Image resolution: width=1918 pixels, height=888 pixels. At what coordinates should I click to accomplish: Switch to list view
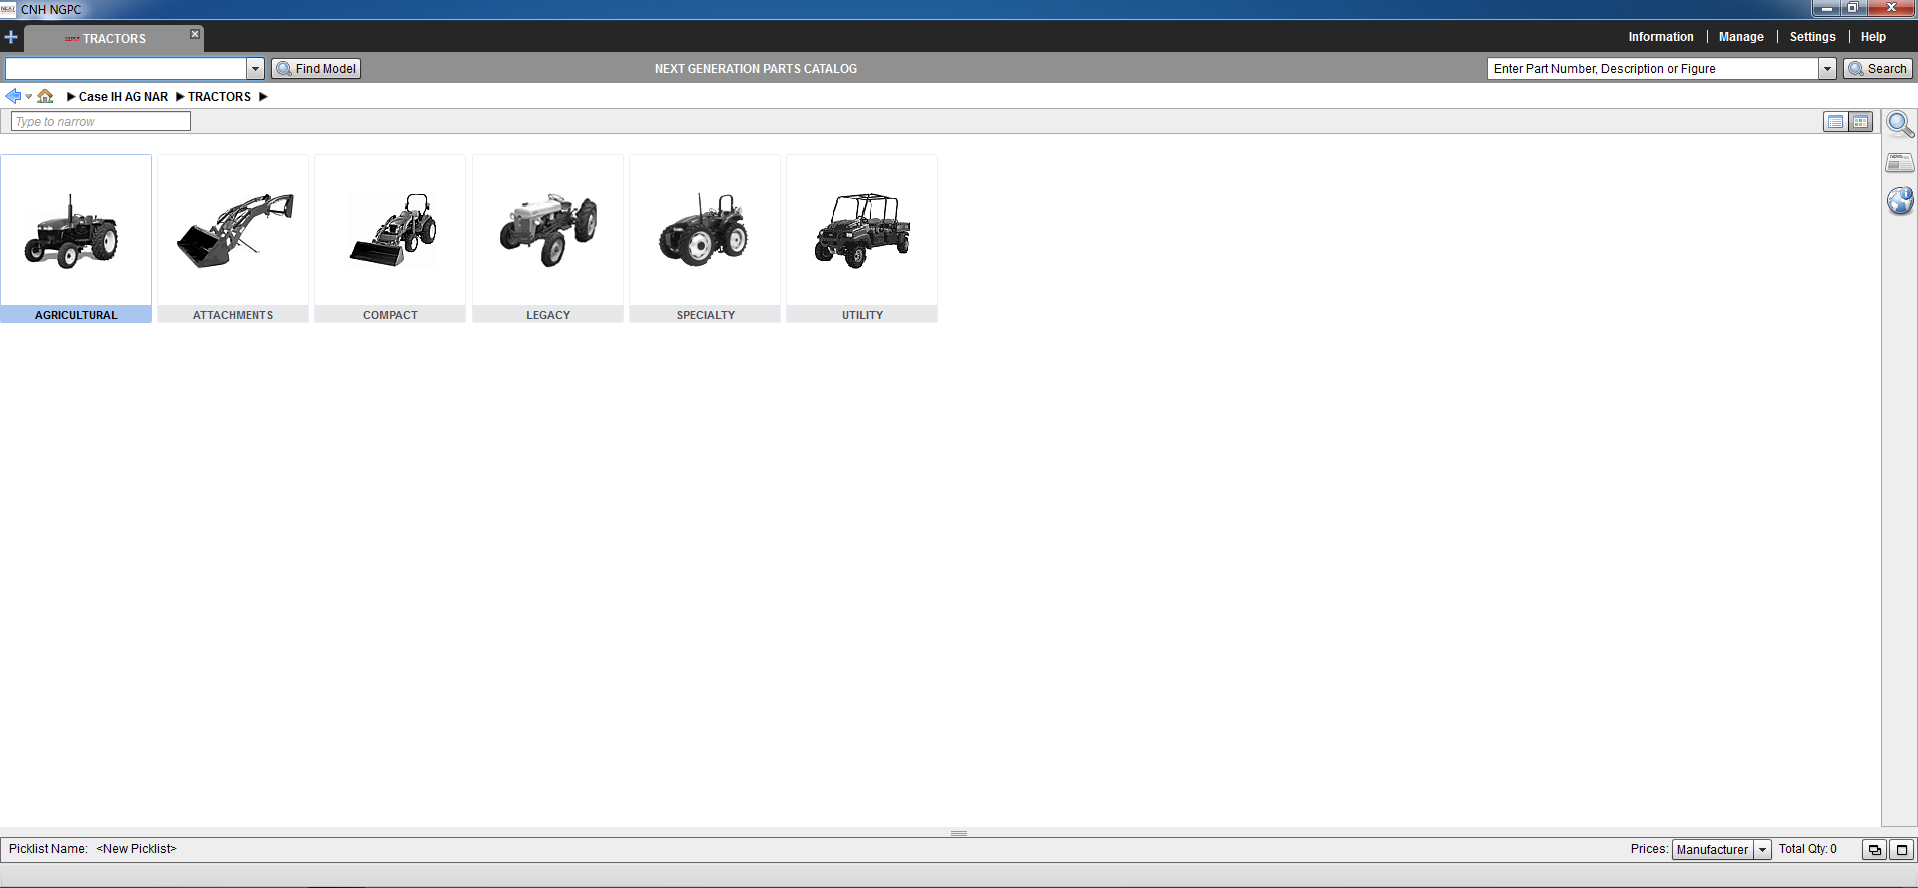1835,122
